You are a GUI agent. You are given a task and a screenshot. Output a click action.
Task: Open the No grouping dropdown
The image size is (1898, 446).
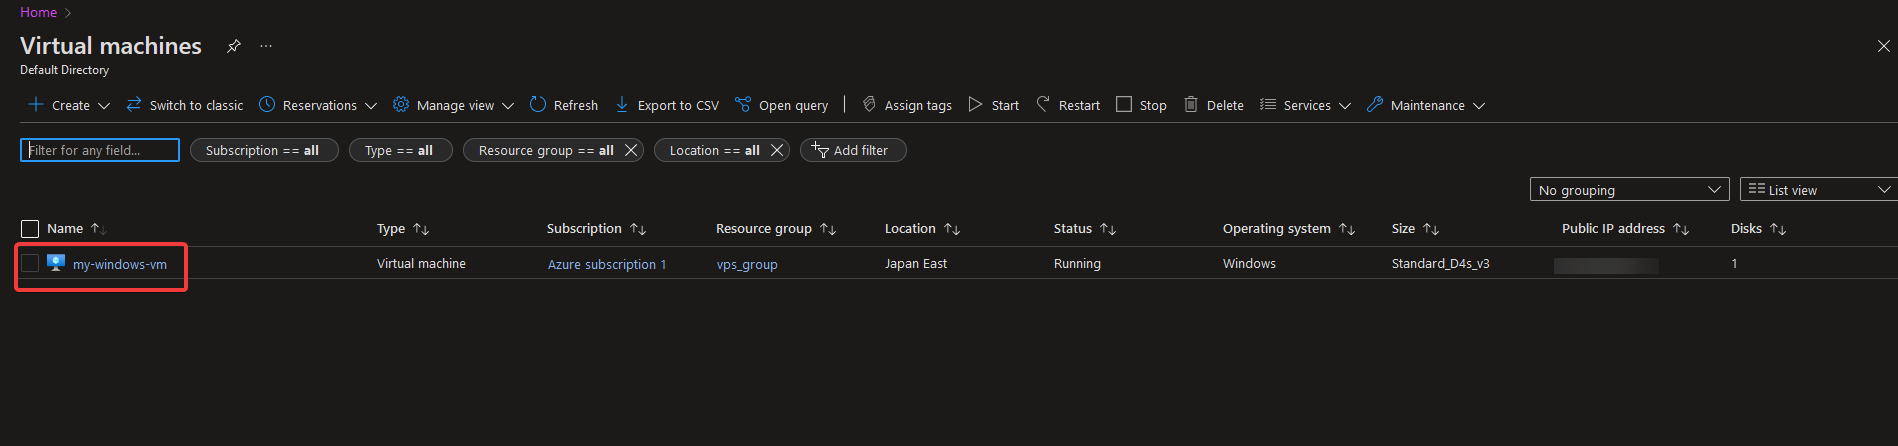[x=1629, y=190]
